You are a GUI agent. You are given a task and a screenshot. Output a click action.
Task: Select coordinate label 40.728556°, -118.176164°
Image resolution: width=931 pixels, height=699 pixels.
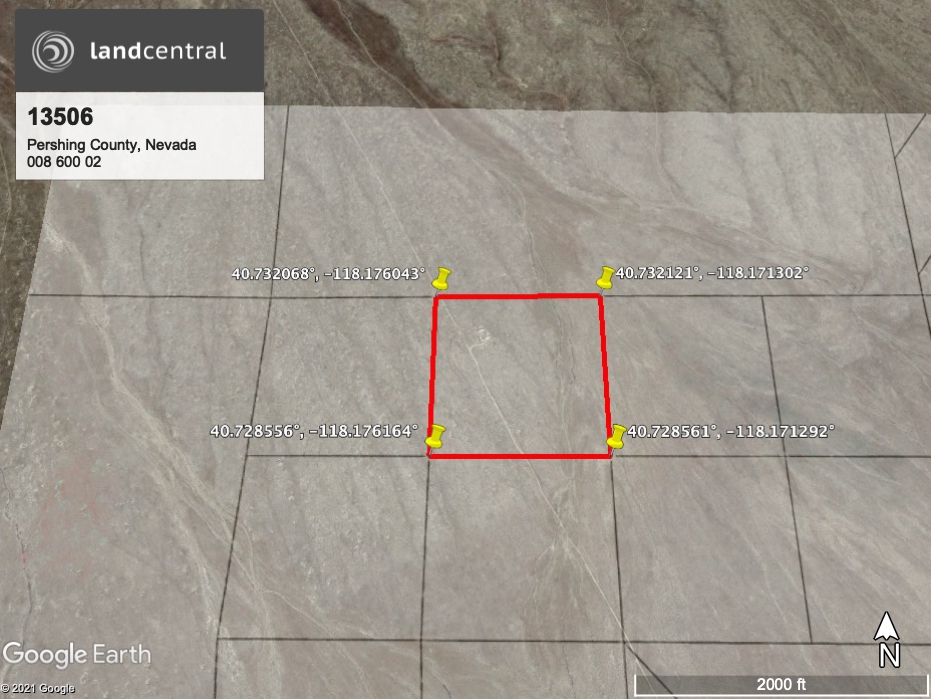[x=313, y=432]
